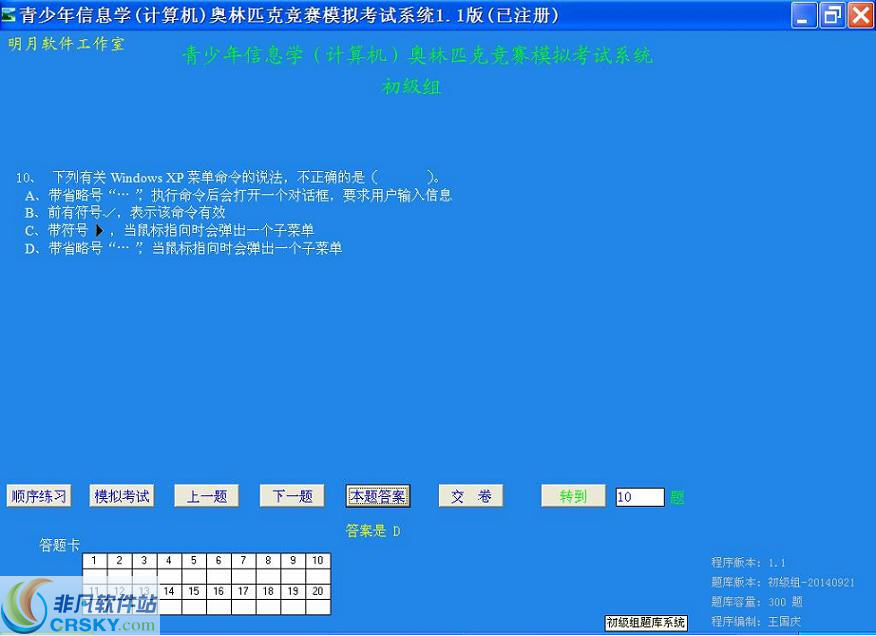Select answer card cell 1

coord(94,561)
